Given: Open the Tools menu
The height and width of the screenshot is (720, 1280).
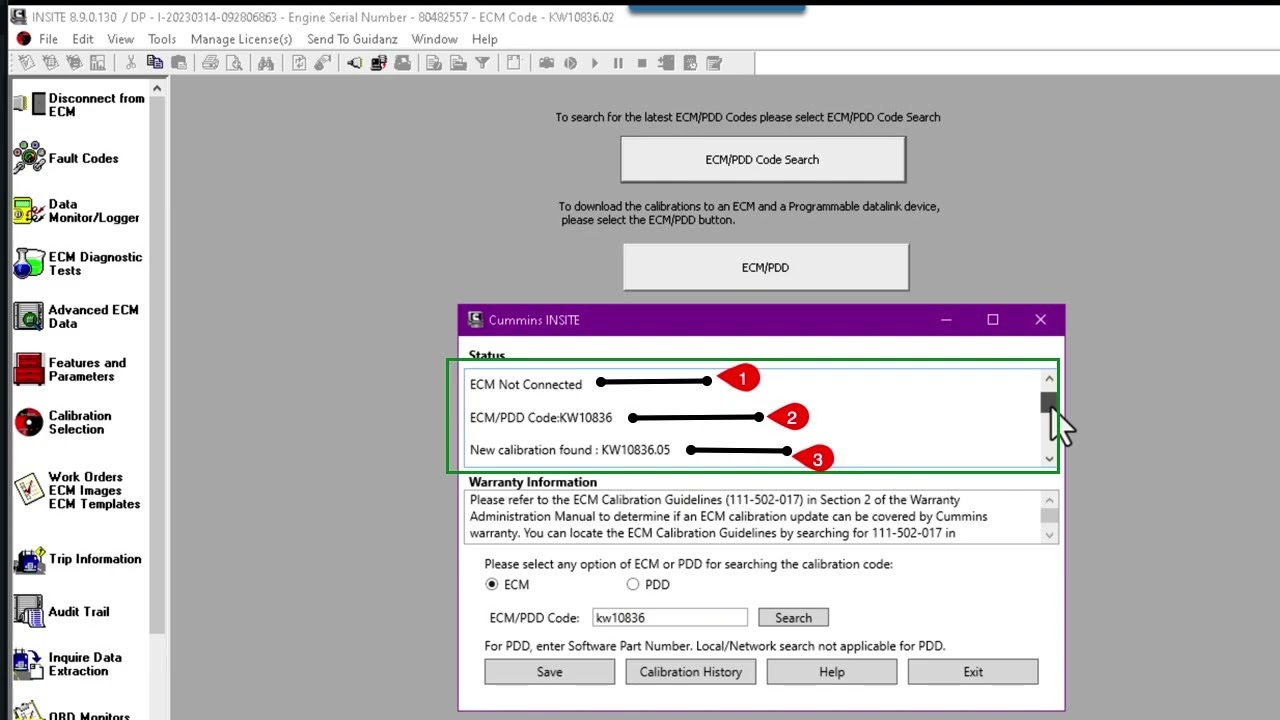Looking at the screenshot, I should (x=162, y=39).
